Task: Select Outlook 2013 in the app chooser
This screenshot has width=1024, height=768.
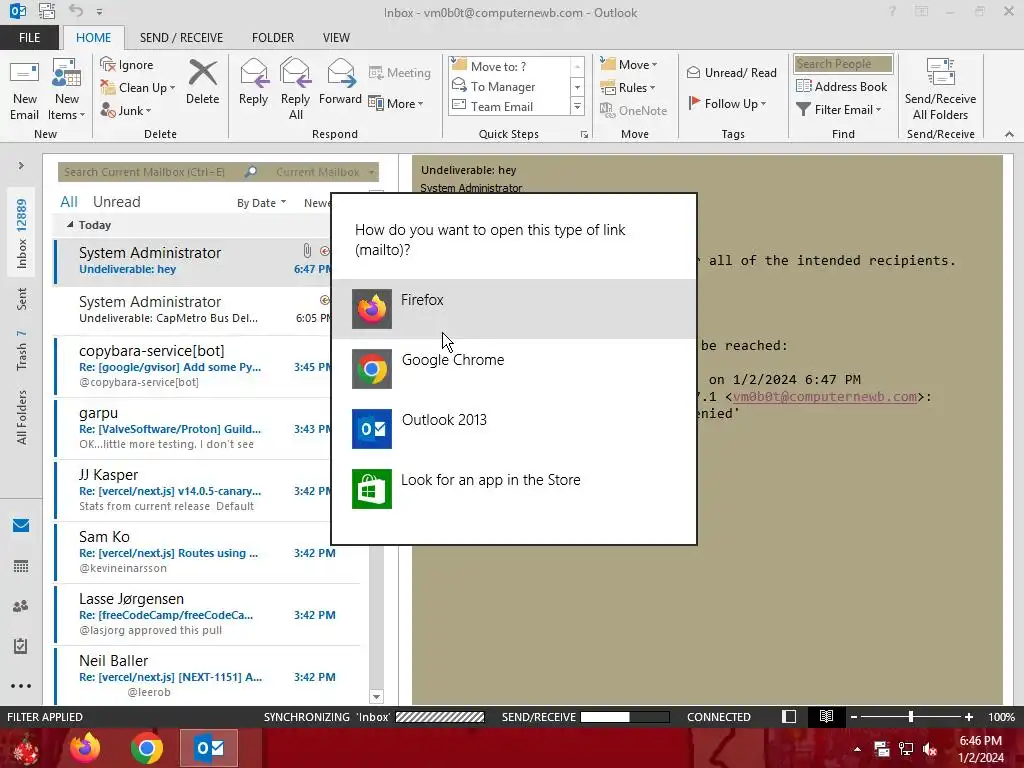Action: pyautogui.click(x=514, y=429)
